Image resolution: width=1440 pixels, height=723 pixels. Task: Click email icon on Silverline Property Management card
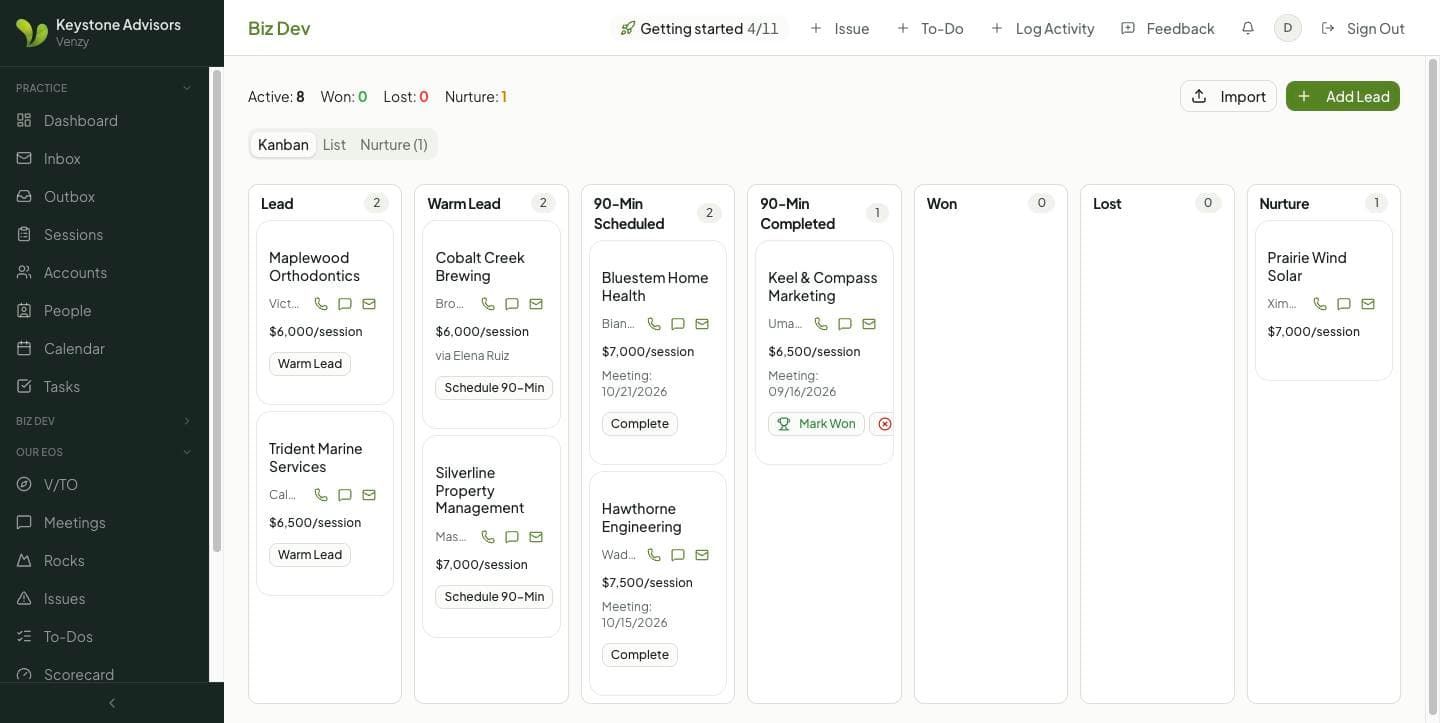[x=536, y=537]
